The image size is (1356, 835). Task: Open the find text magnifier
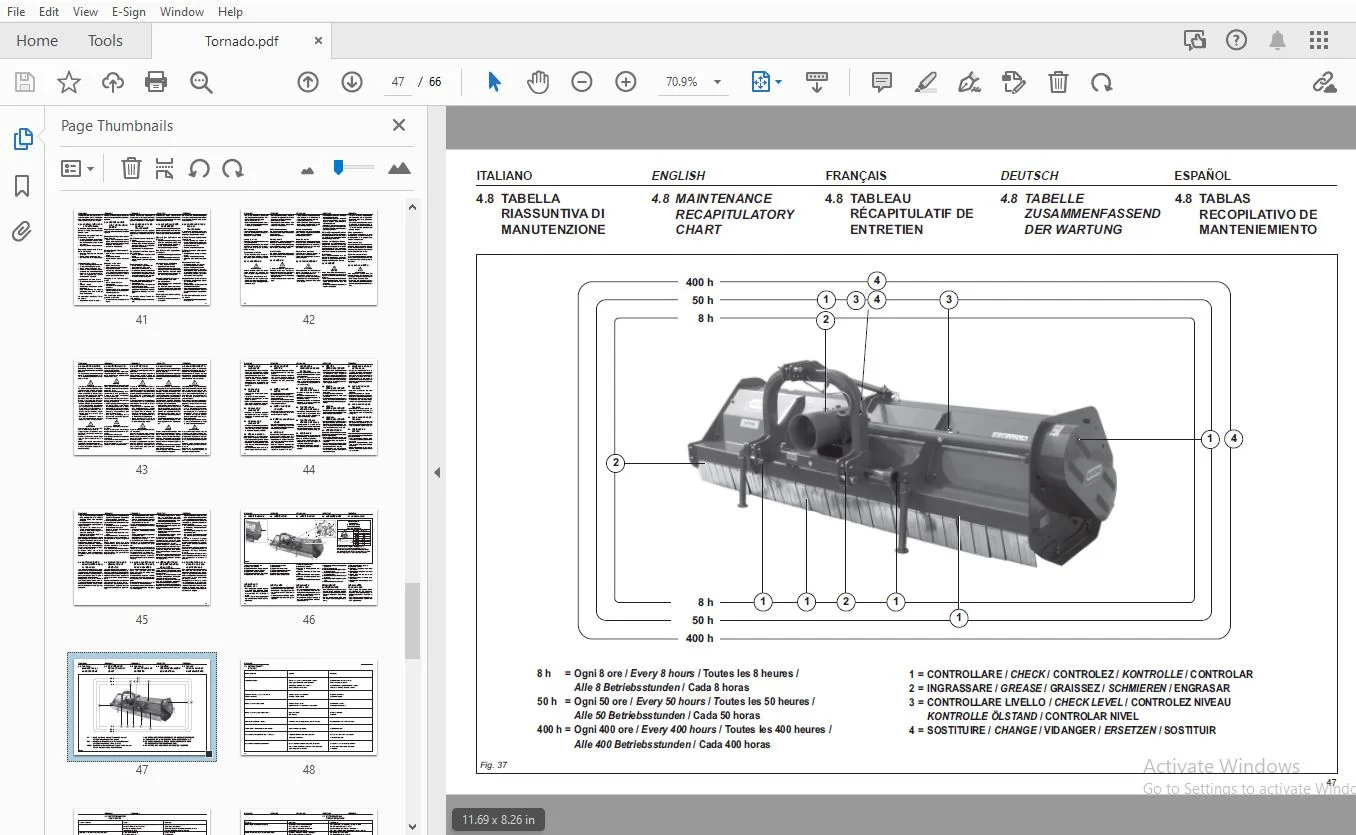pos(201,82)
